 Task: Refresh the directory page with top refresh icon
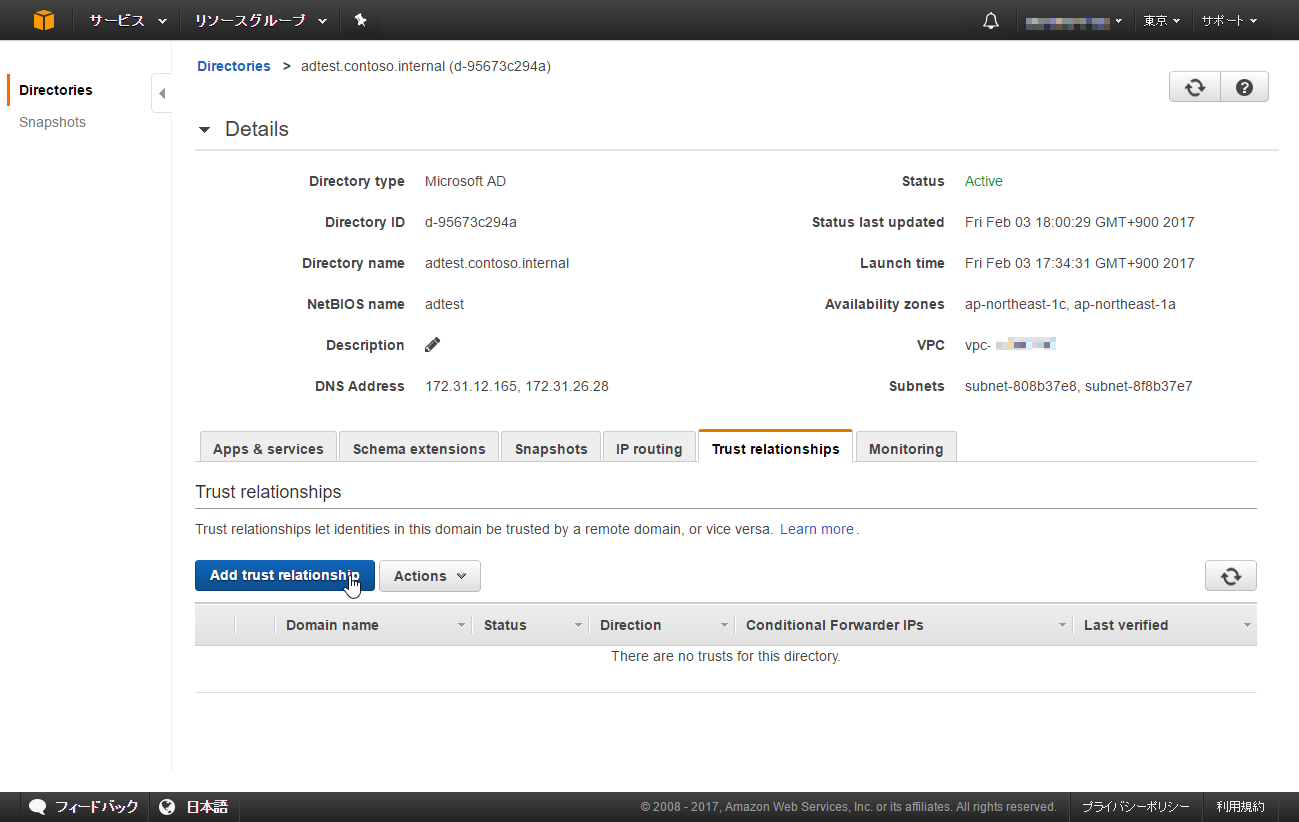pyautogui.click(x=1195, y=87)
